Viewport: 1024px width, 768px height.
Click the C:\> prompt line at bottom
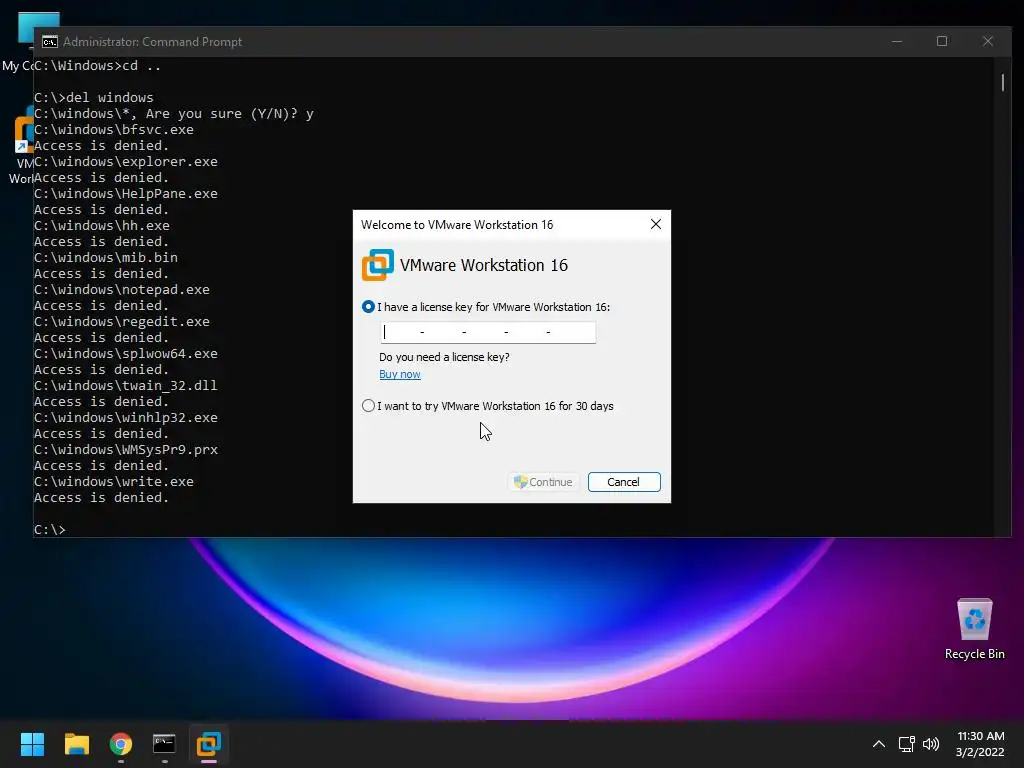coord(50,530)
